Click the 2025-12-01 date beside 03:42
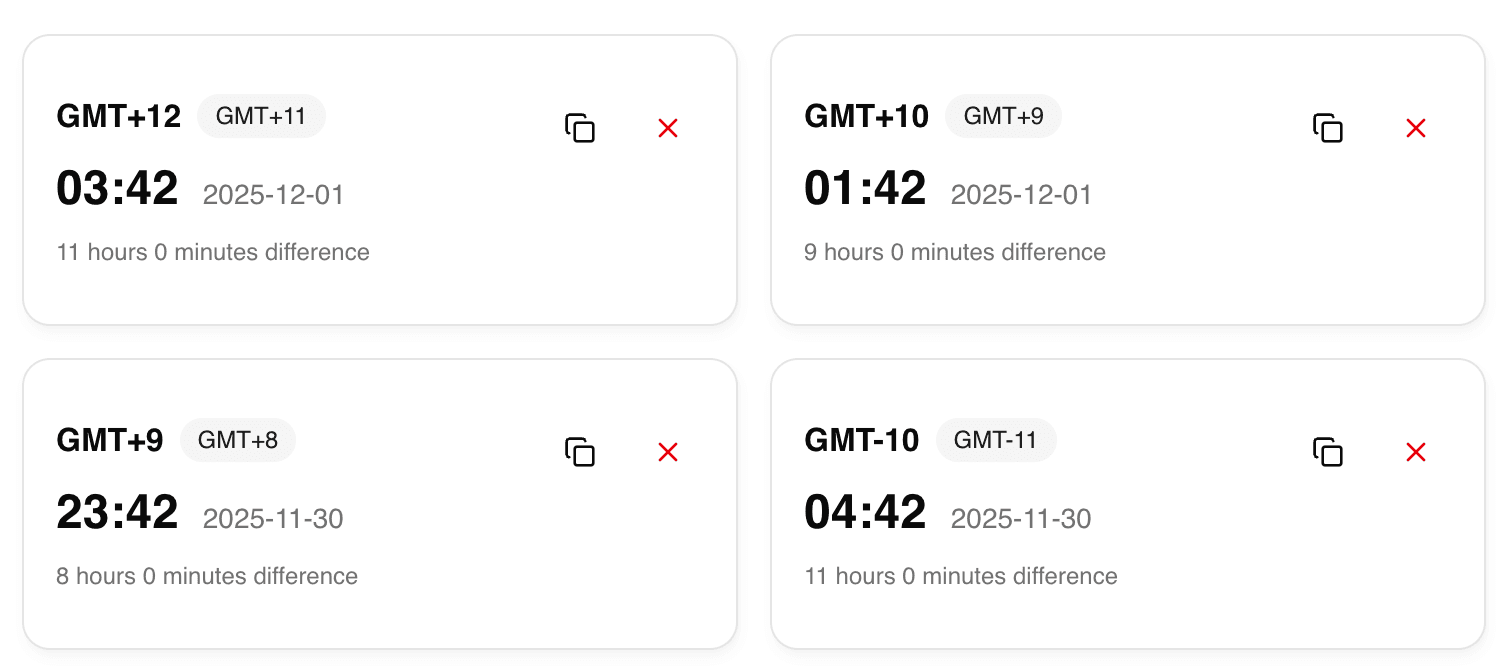 (x=273, y=195)
